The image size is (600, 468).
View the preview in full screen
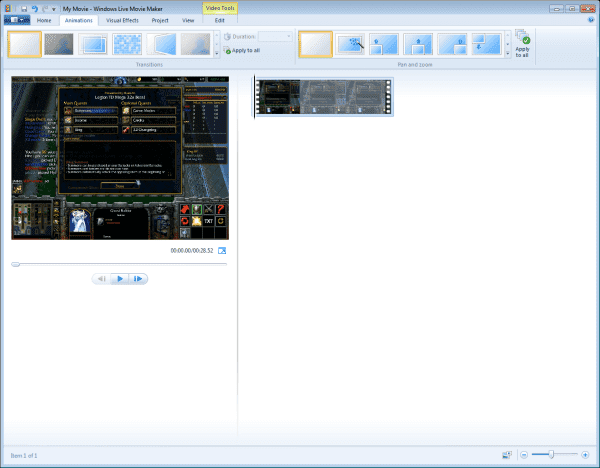[222, 251]
